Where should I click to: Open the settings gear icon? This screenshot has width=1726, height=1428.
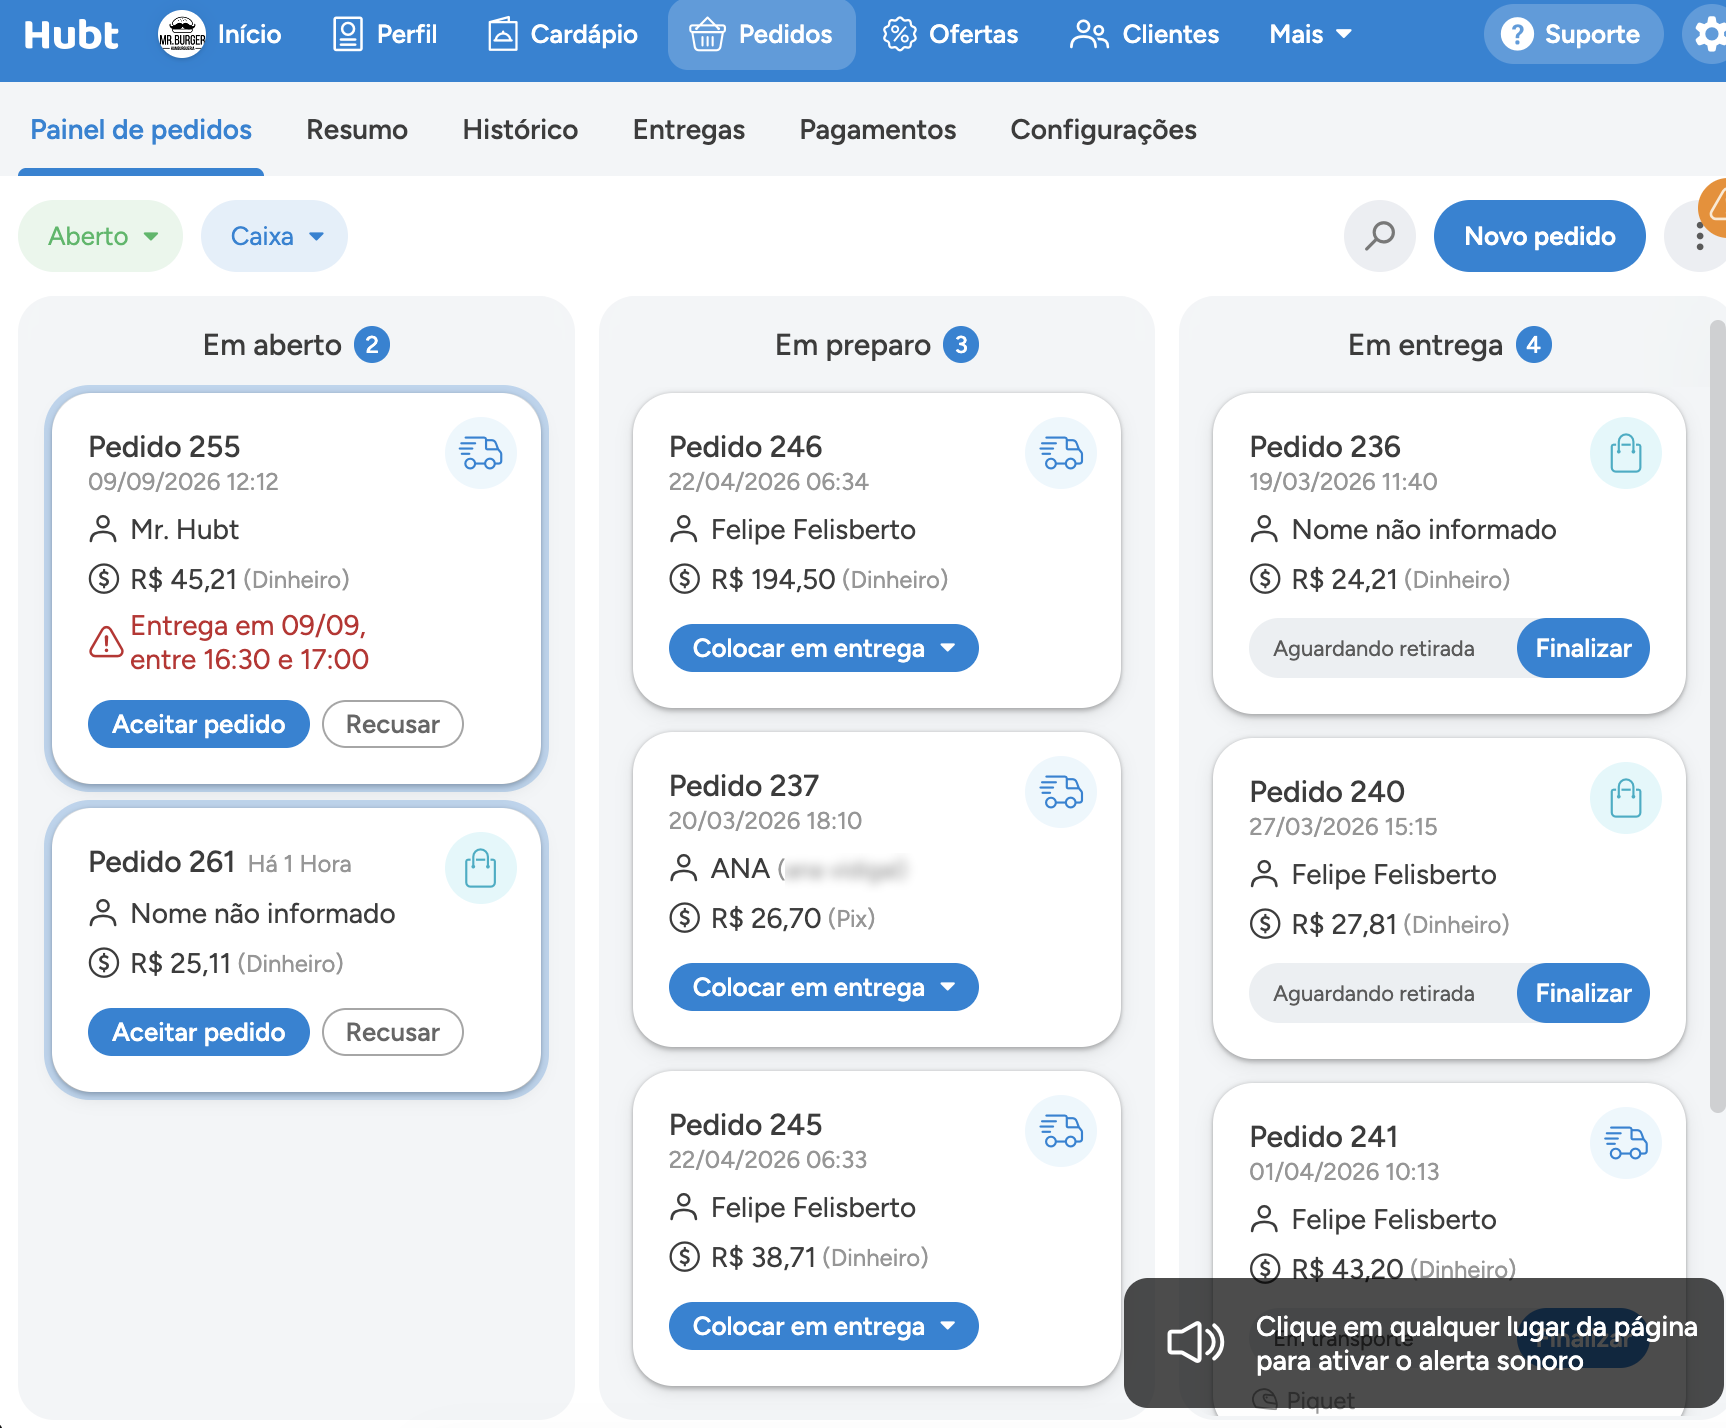click(x=1708, y=34)
